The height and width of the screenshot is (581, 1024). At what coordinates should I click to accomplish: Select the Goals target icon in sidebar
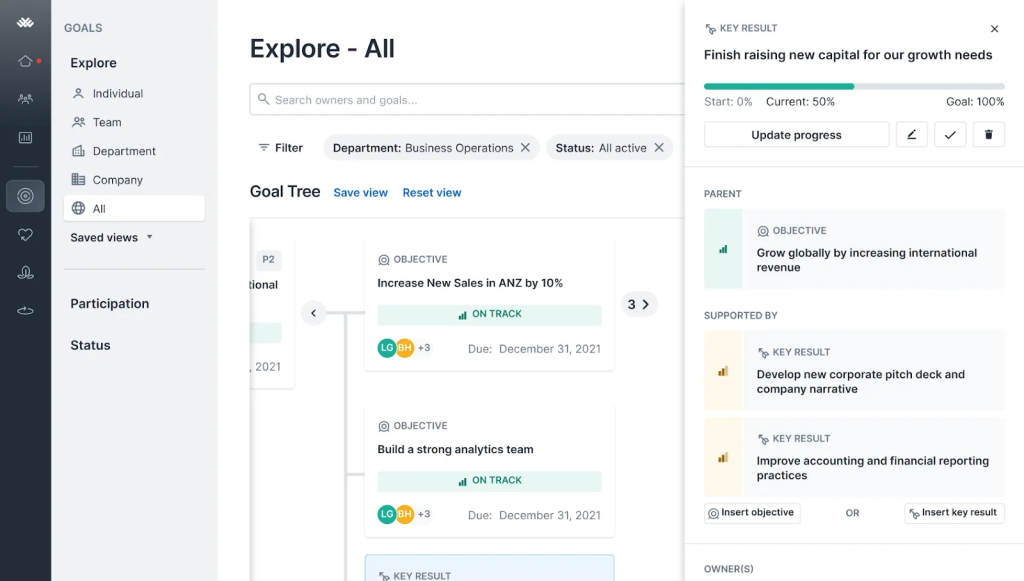24,196
